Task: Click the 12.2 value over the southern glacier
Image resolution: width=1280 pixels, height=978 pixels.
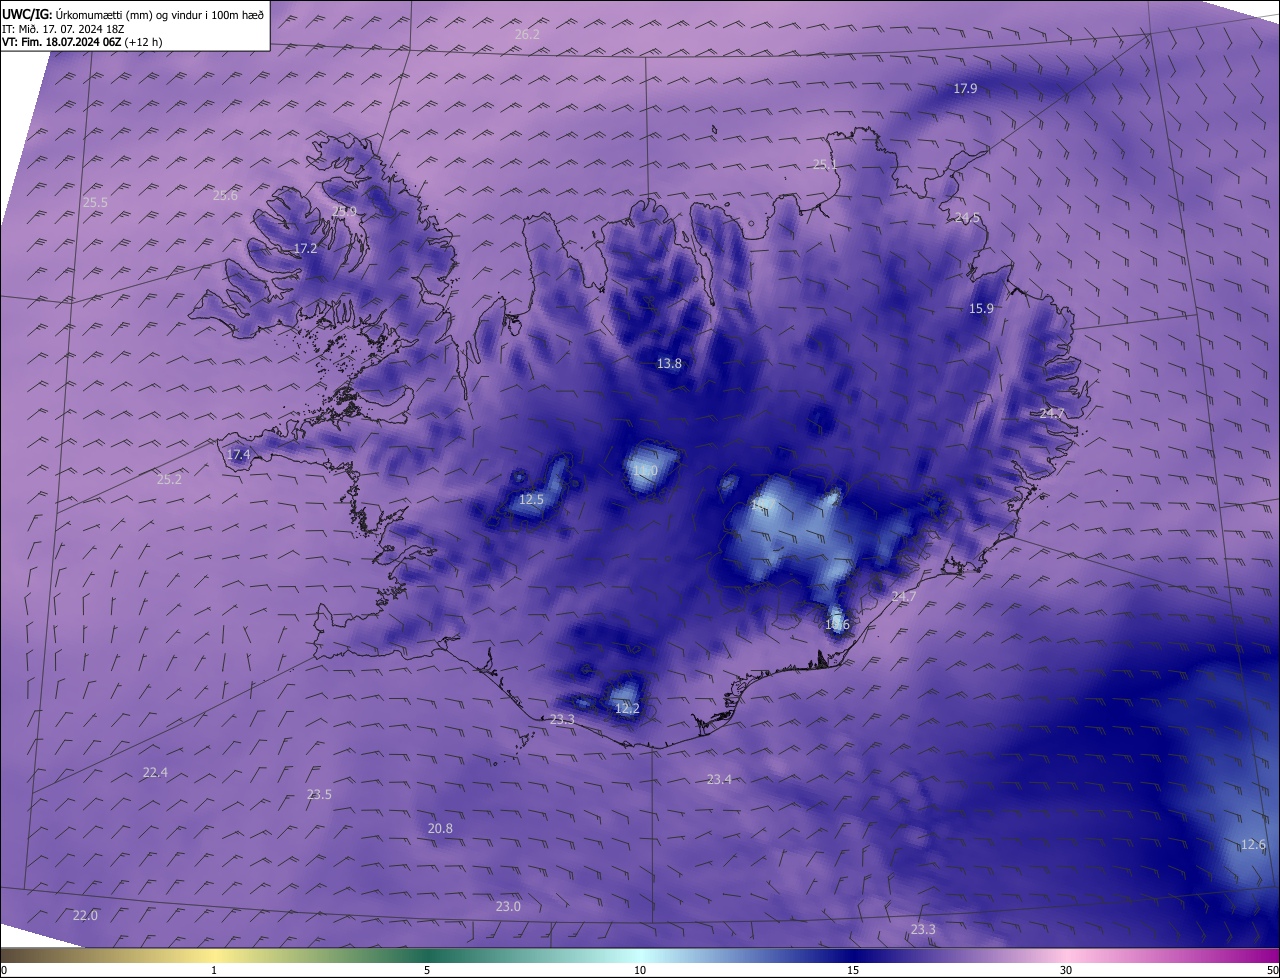Action: click(x=627, y=709)
